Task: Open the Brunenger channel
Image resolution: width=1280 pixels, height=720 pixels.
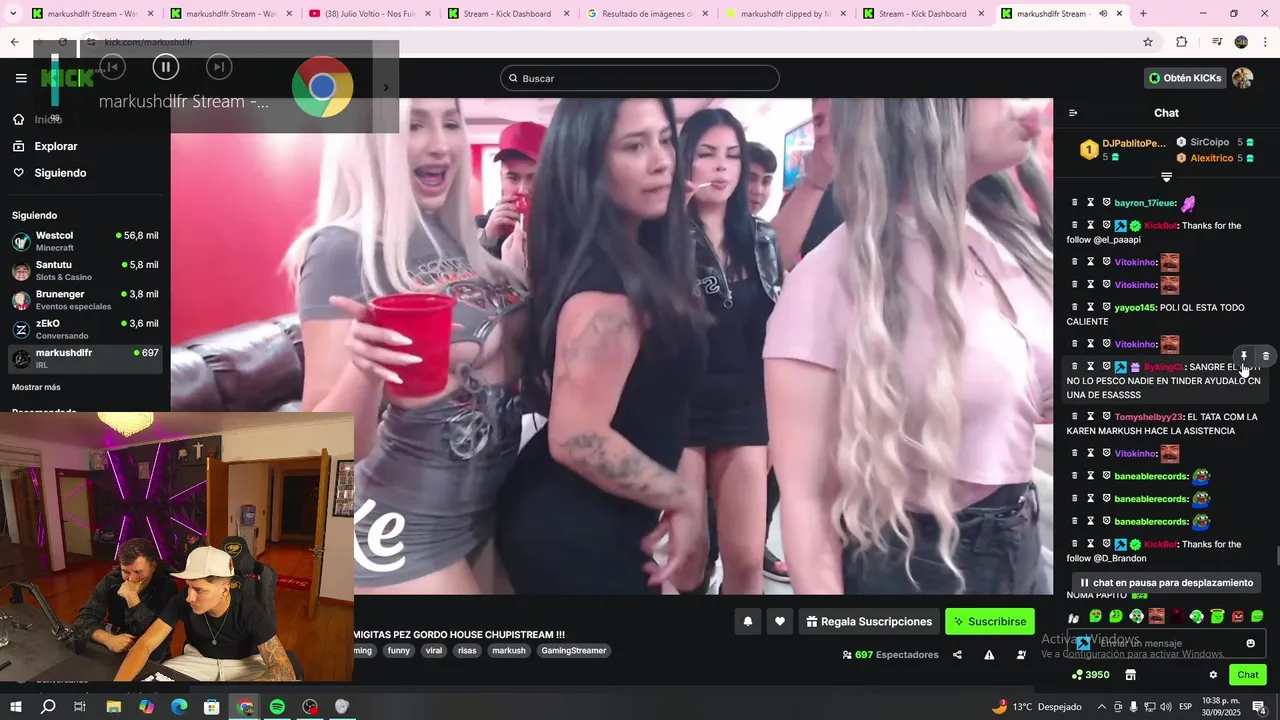Action: click(x=85, y=300)
